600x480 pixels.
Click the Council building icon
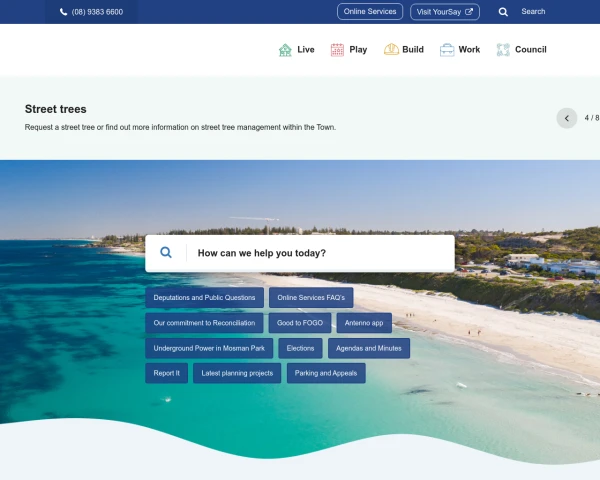[x=503, y=50]
